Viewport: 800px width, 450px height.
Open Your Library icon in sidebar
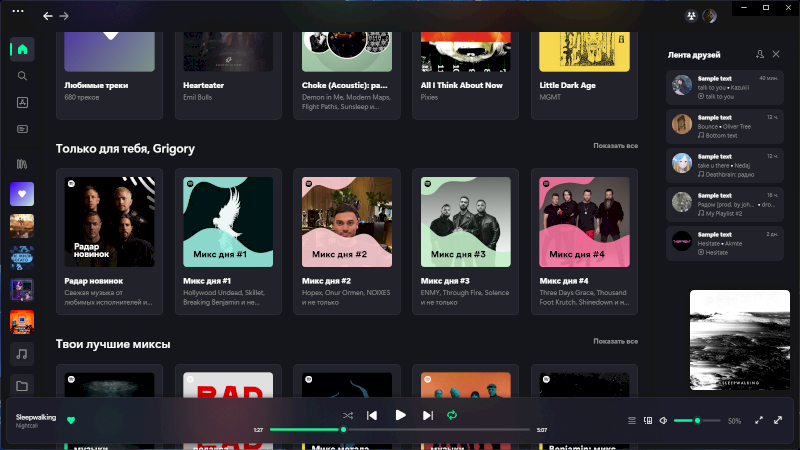(x=22, y=163)
